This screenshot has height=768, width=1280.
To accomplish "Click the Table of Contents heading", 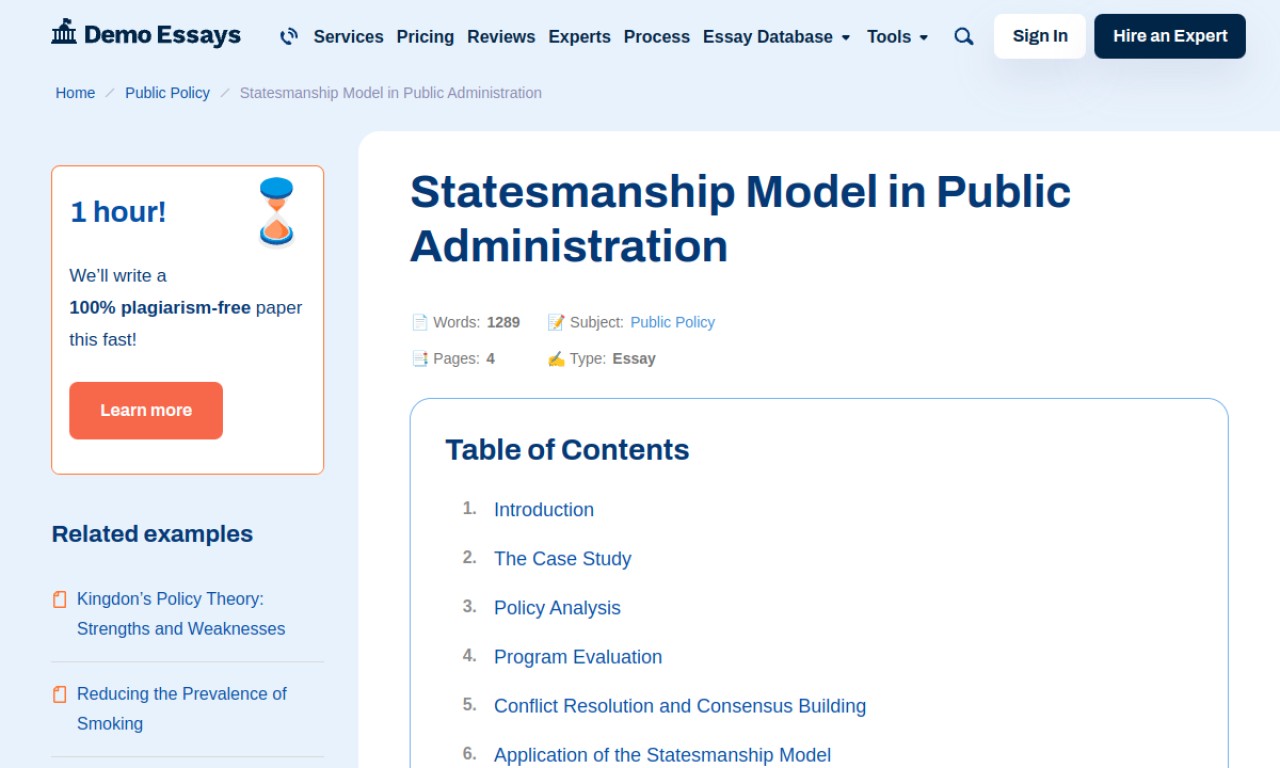I will tap(567, 450).
